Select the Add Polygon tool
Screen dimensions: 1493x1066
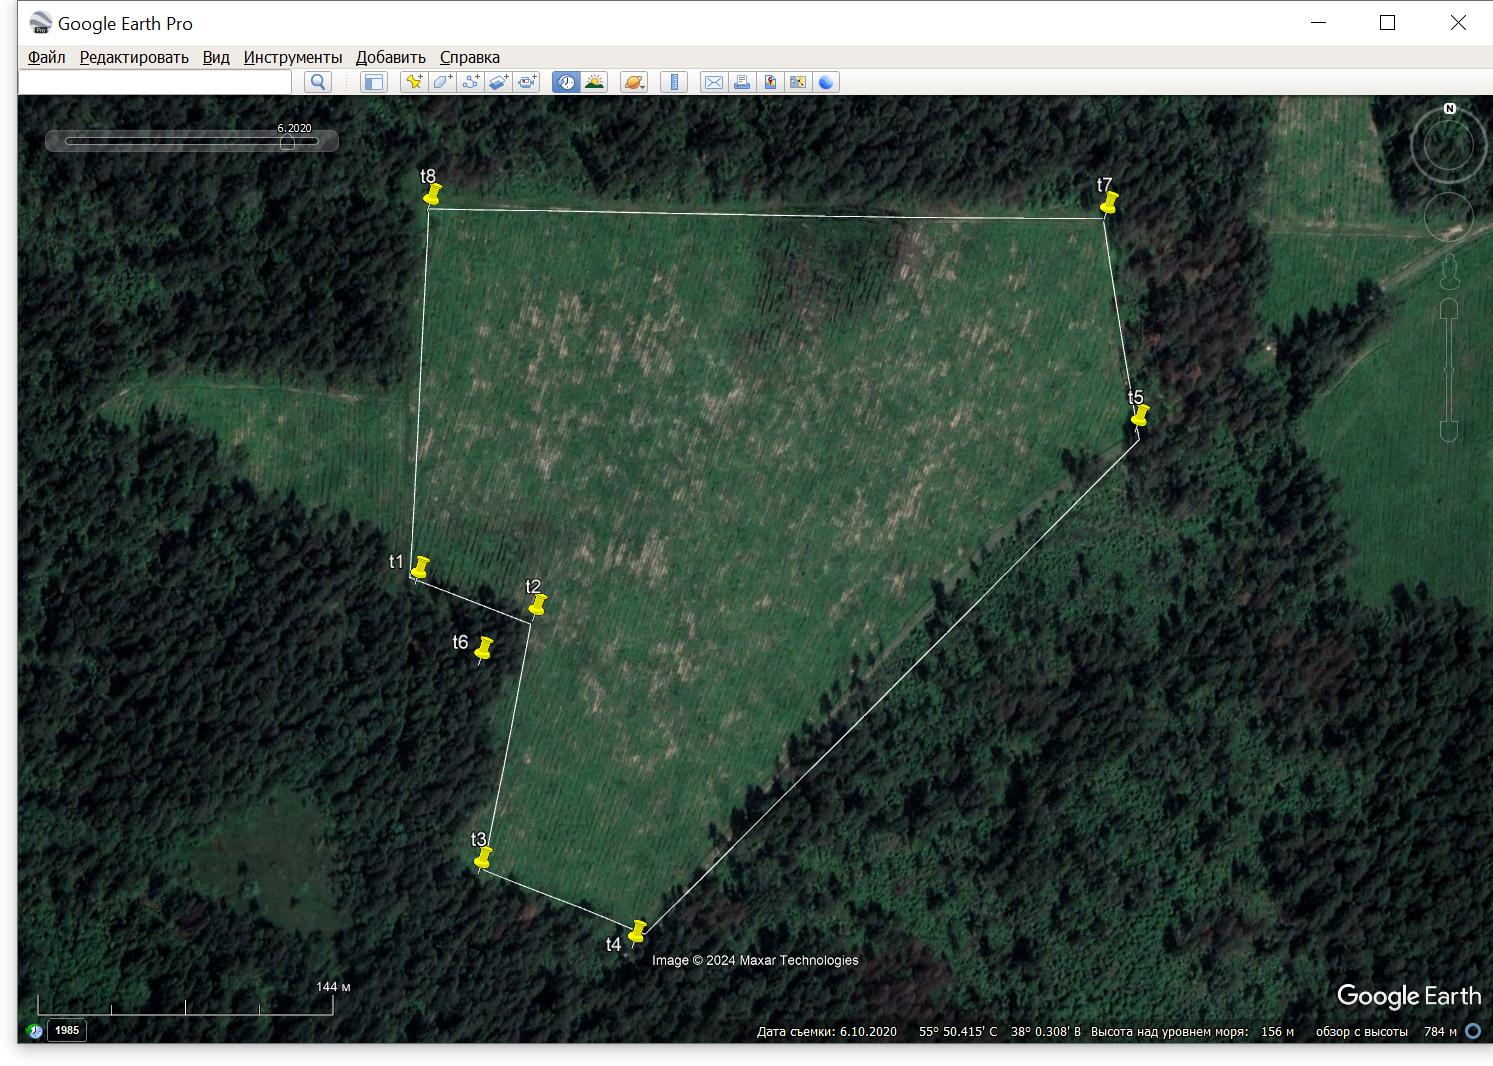click(x=441, y=82)
